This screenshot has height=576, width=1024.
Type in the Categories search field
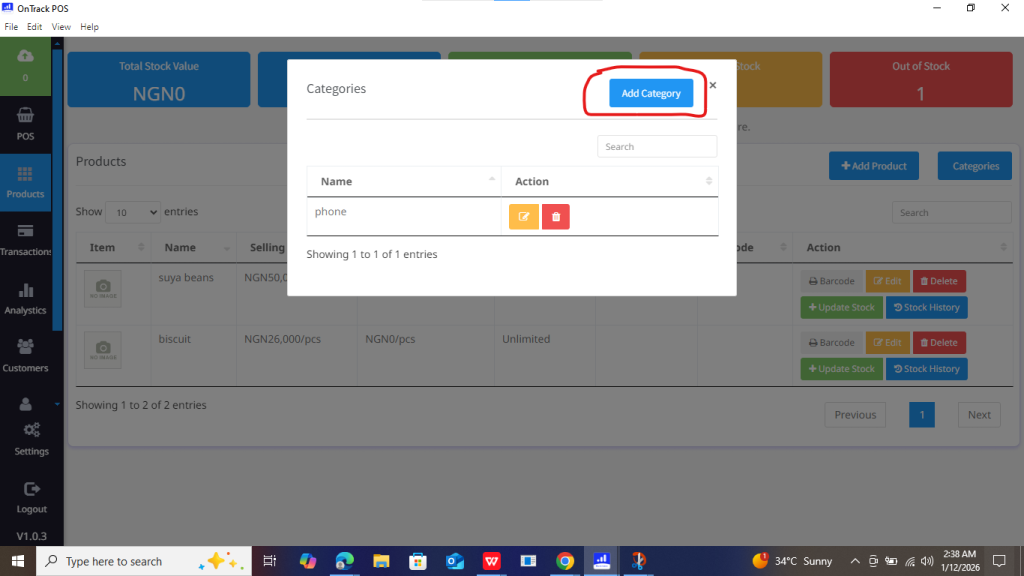(x=657, y=147)
